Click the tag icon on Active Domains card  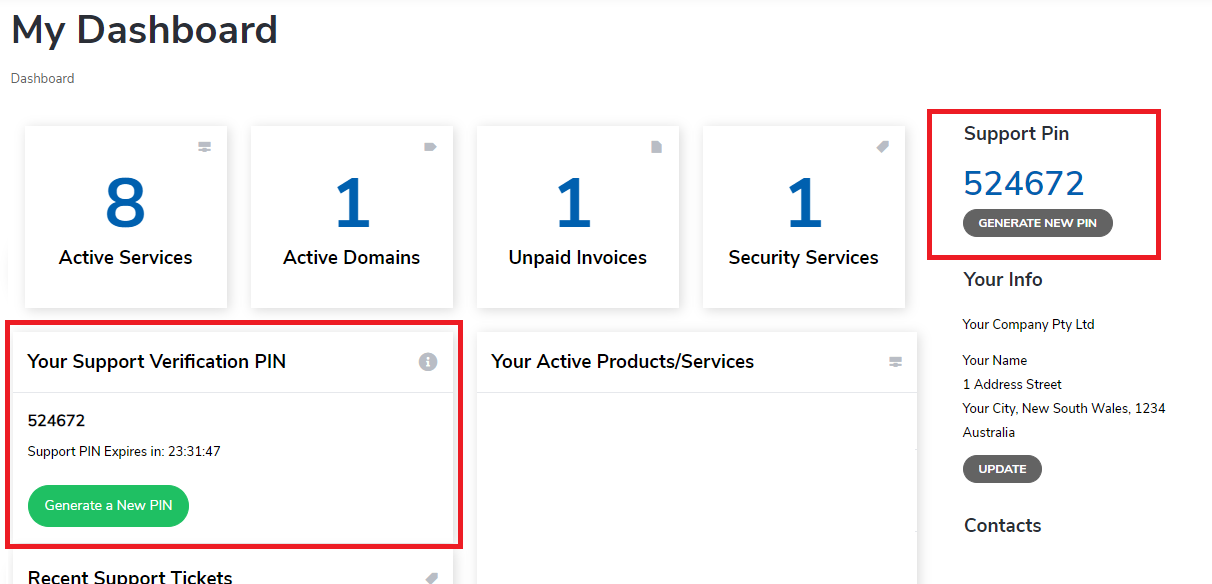[431, 147]
